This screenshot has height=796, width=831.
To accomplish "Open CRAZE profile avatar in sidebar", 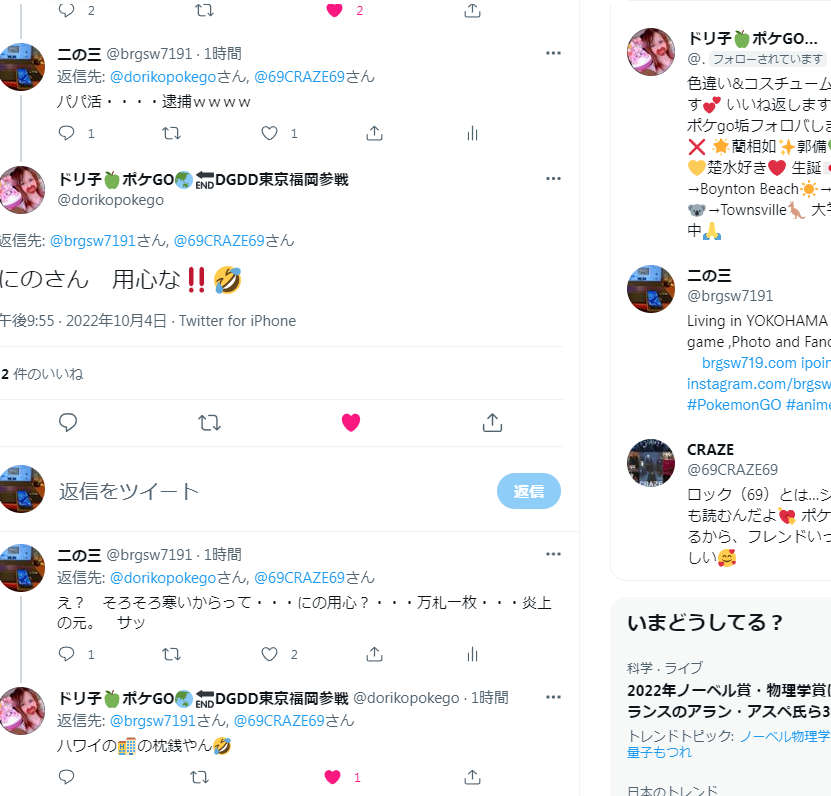I will pyautogui.click(x=651, y=463).
